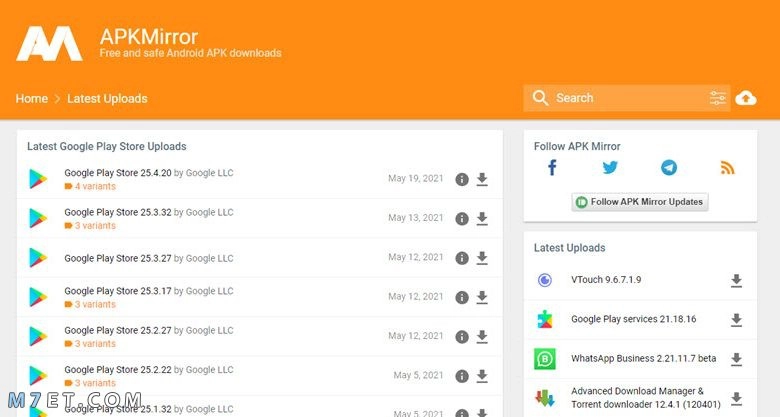Show info for Google Play Store 25.4.20
This screenshot has height=417, width=780.
click(x=462, y=179)
